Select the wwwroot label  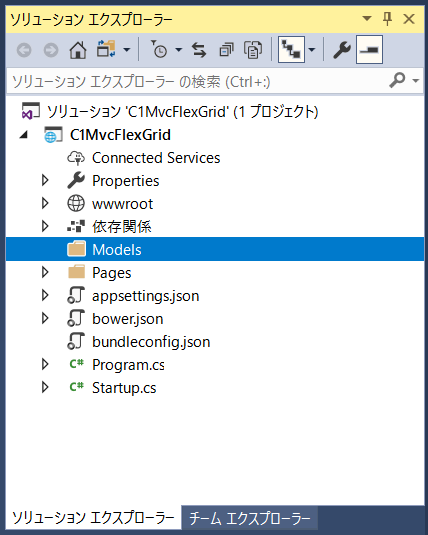pyautogui.click(x=122, y=204)
